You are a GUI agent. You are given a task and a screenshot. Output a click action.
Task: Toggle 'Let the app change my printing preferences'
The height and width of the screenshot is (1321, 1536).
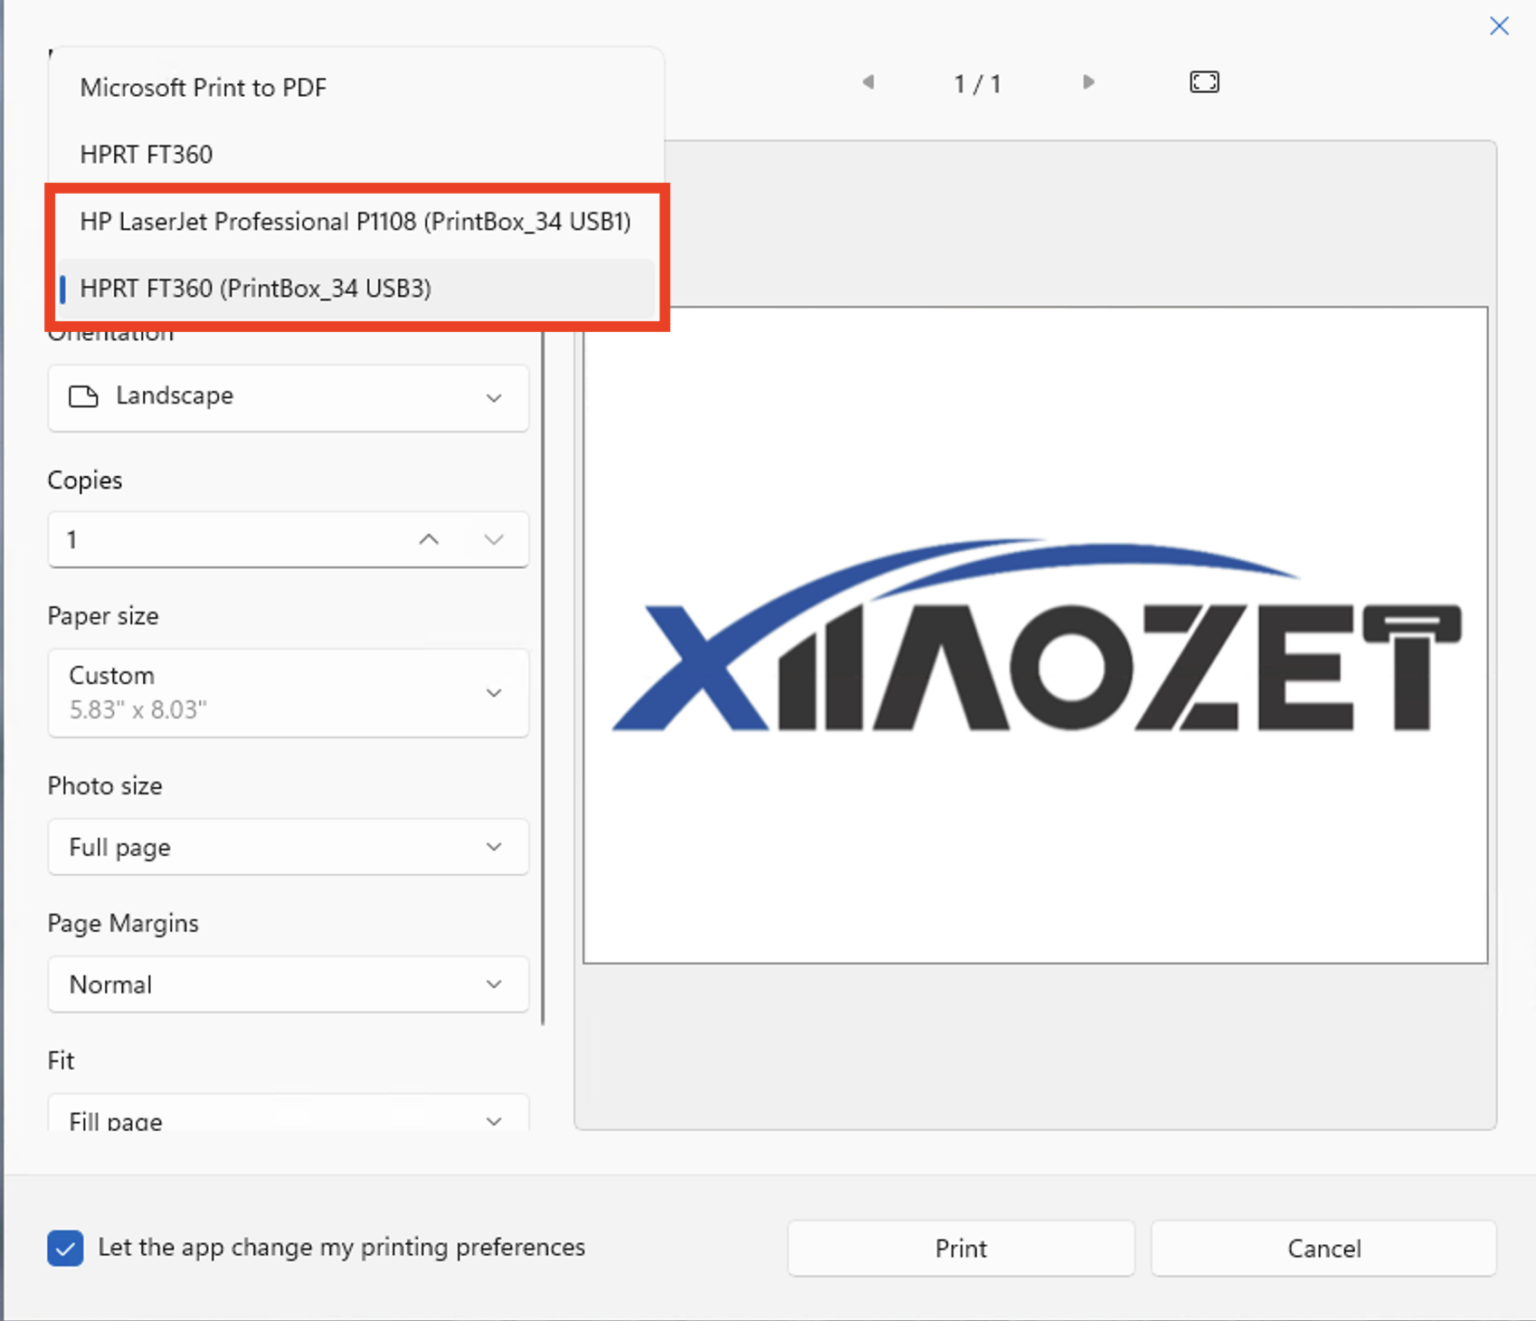click(x=66, y=1248)
